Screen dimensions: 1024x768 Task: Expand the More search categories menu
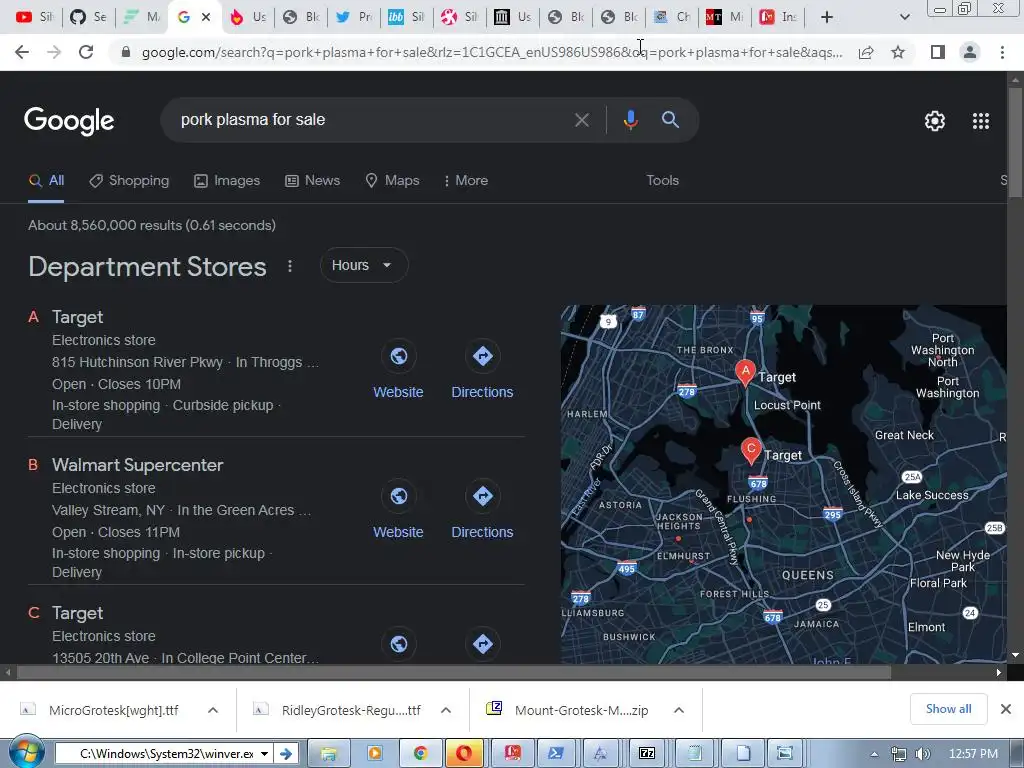point(466,181)
